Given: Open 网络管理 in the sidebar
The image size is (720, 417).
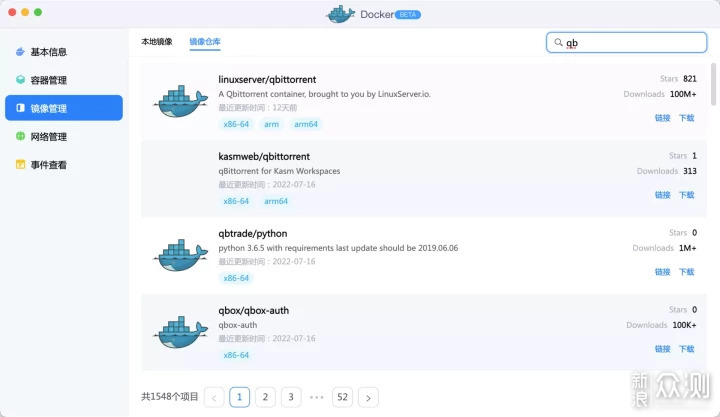Looking at the screenshot, I should [x=64, y=136].
